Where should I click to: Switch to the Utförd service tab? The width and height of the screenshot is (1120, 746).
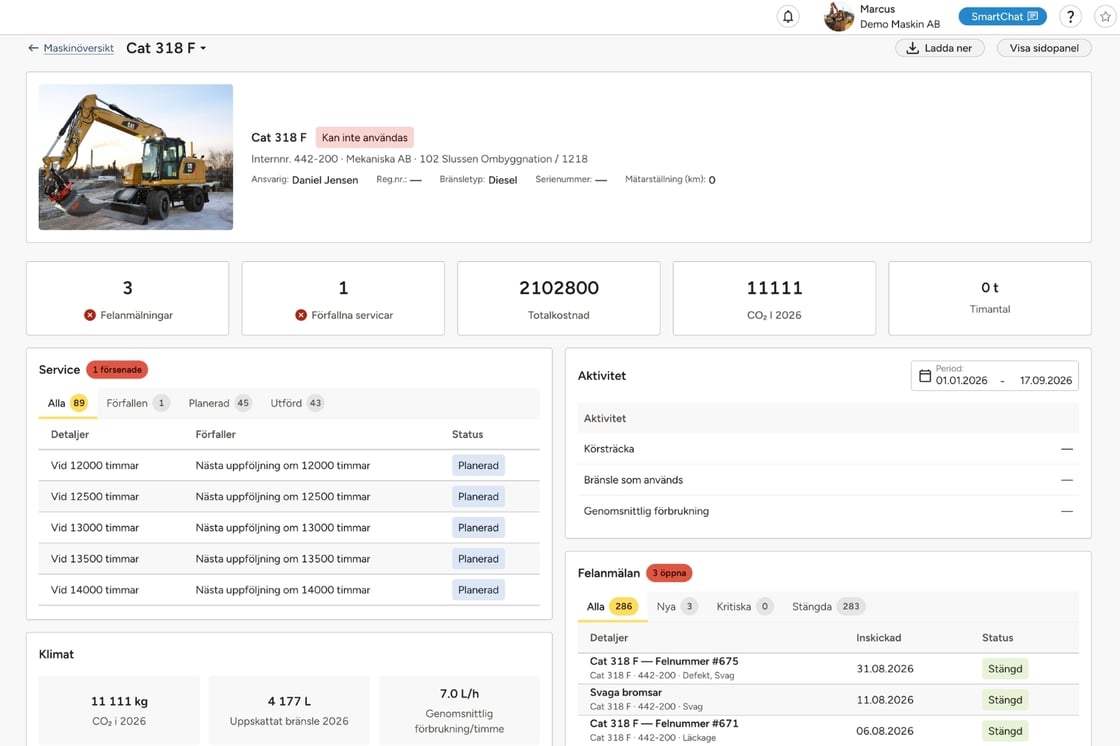(297, 403)
